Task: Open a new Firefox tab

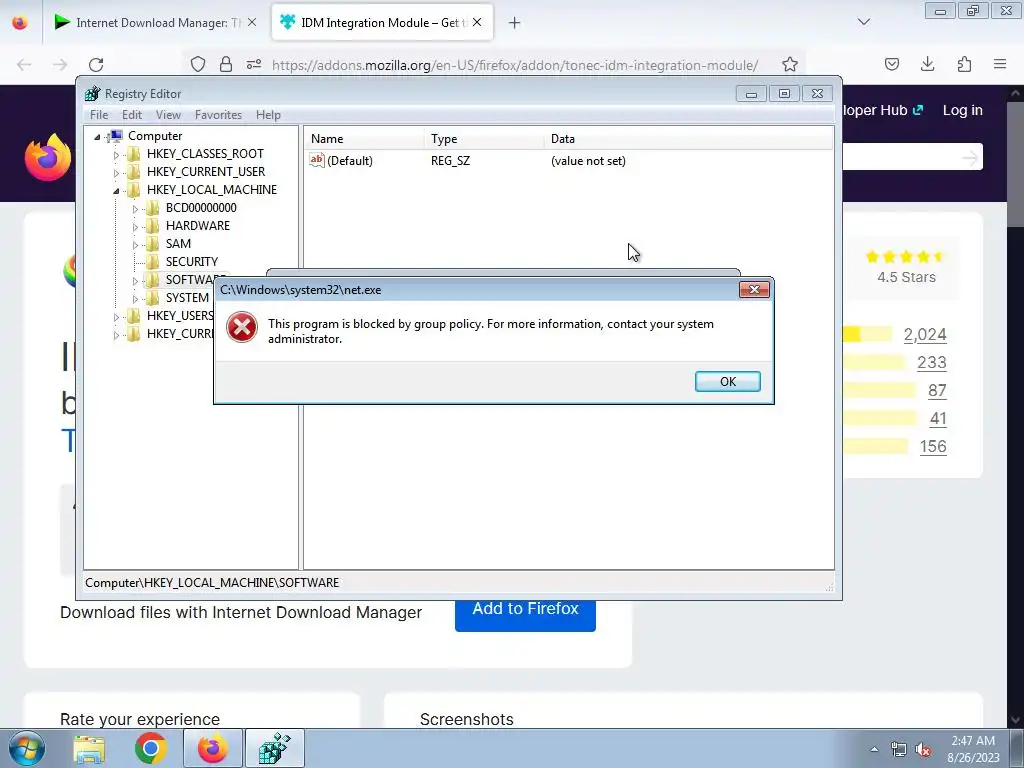Action: click(x=515, y=23)
